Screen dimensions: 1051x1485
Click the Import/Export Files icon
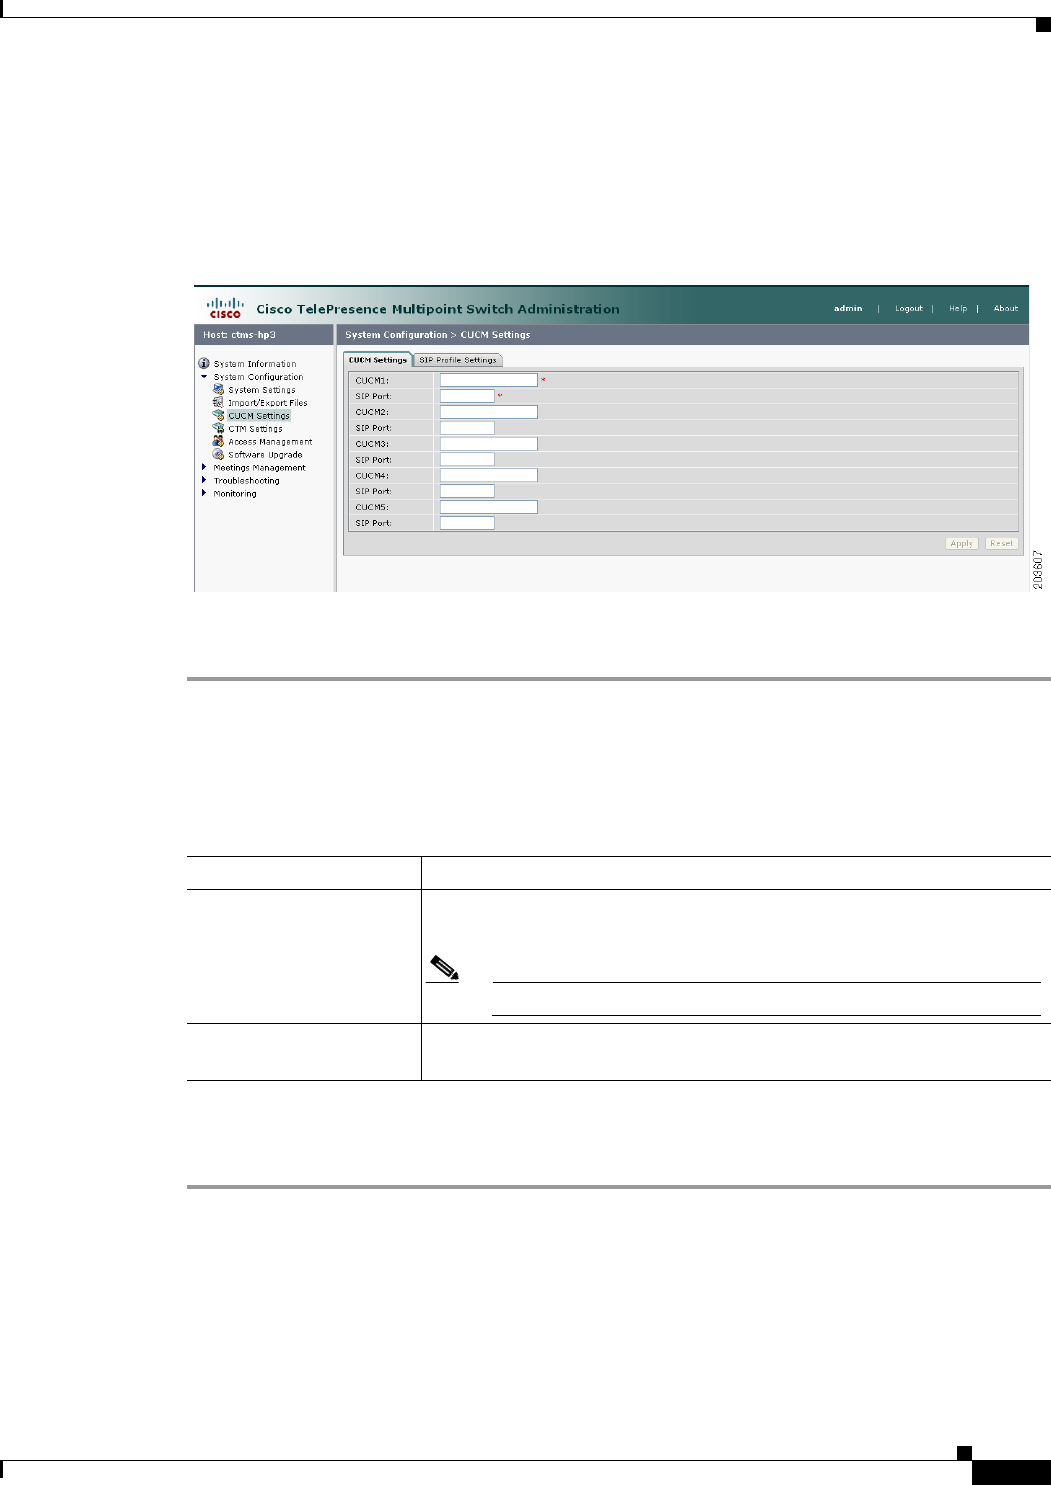point(218,402)
